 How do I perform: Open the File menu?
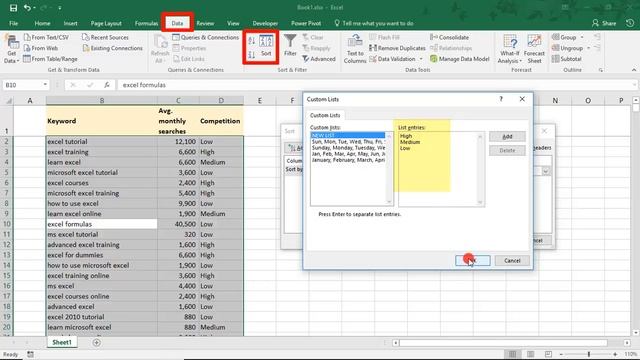click(x=13, y=23)
